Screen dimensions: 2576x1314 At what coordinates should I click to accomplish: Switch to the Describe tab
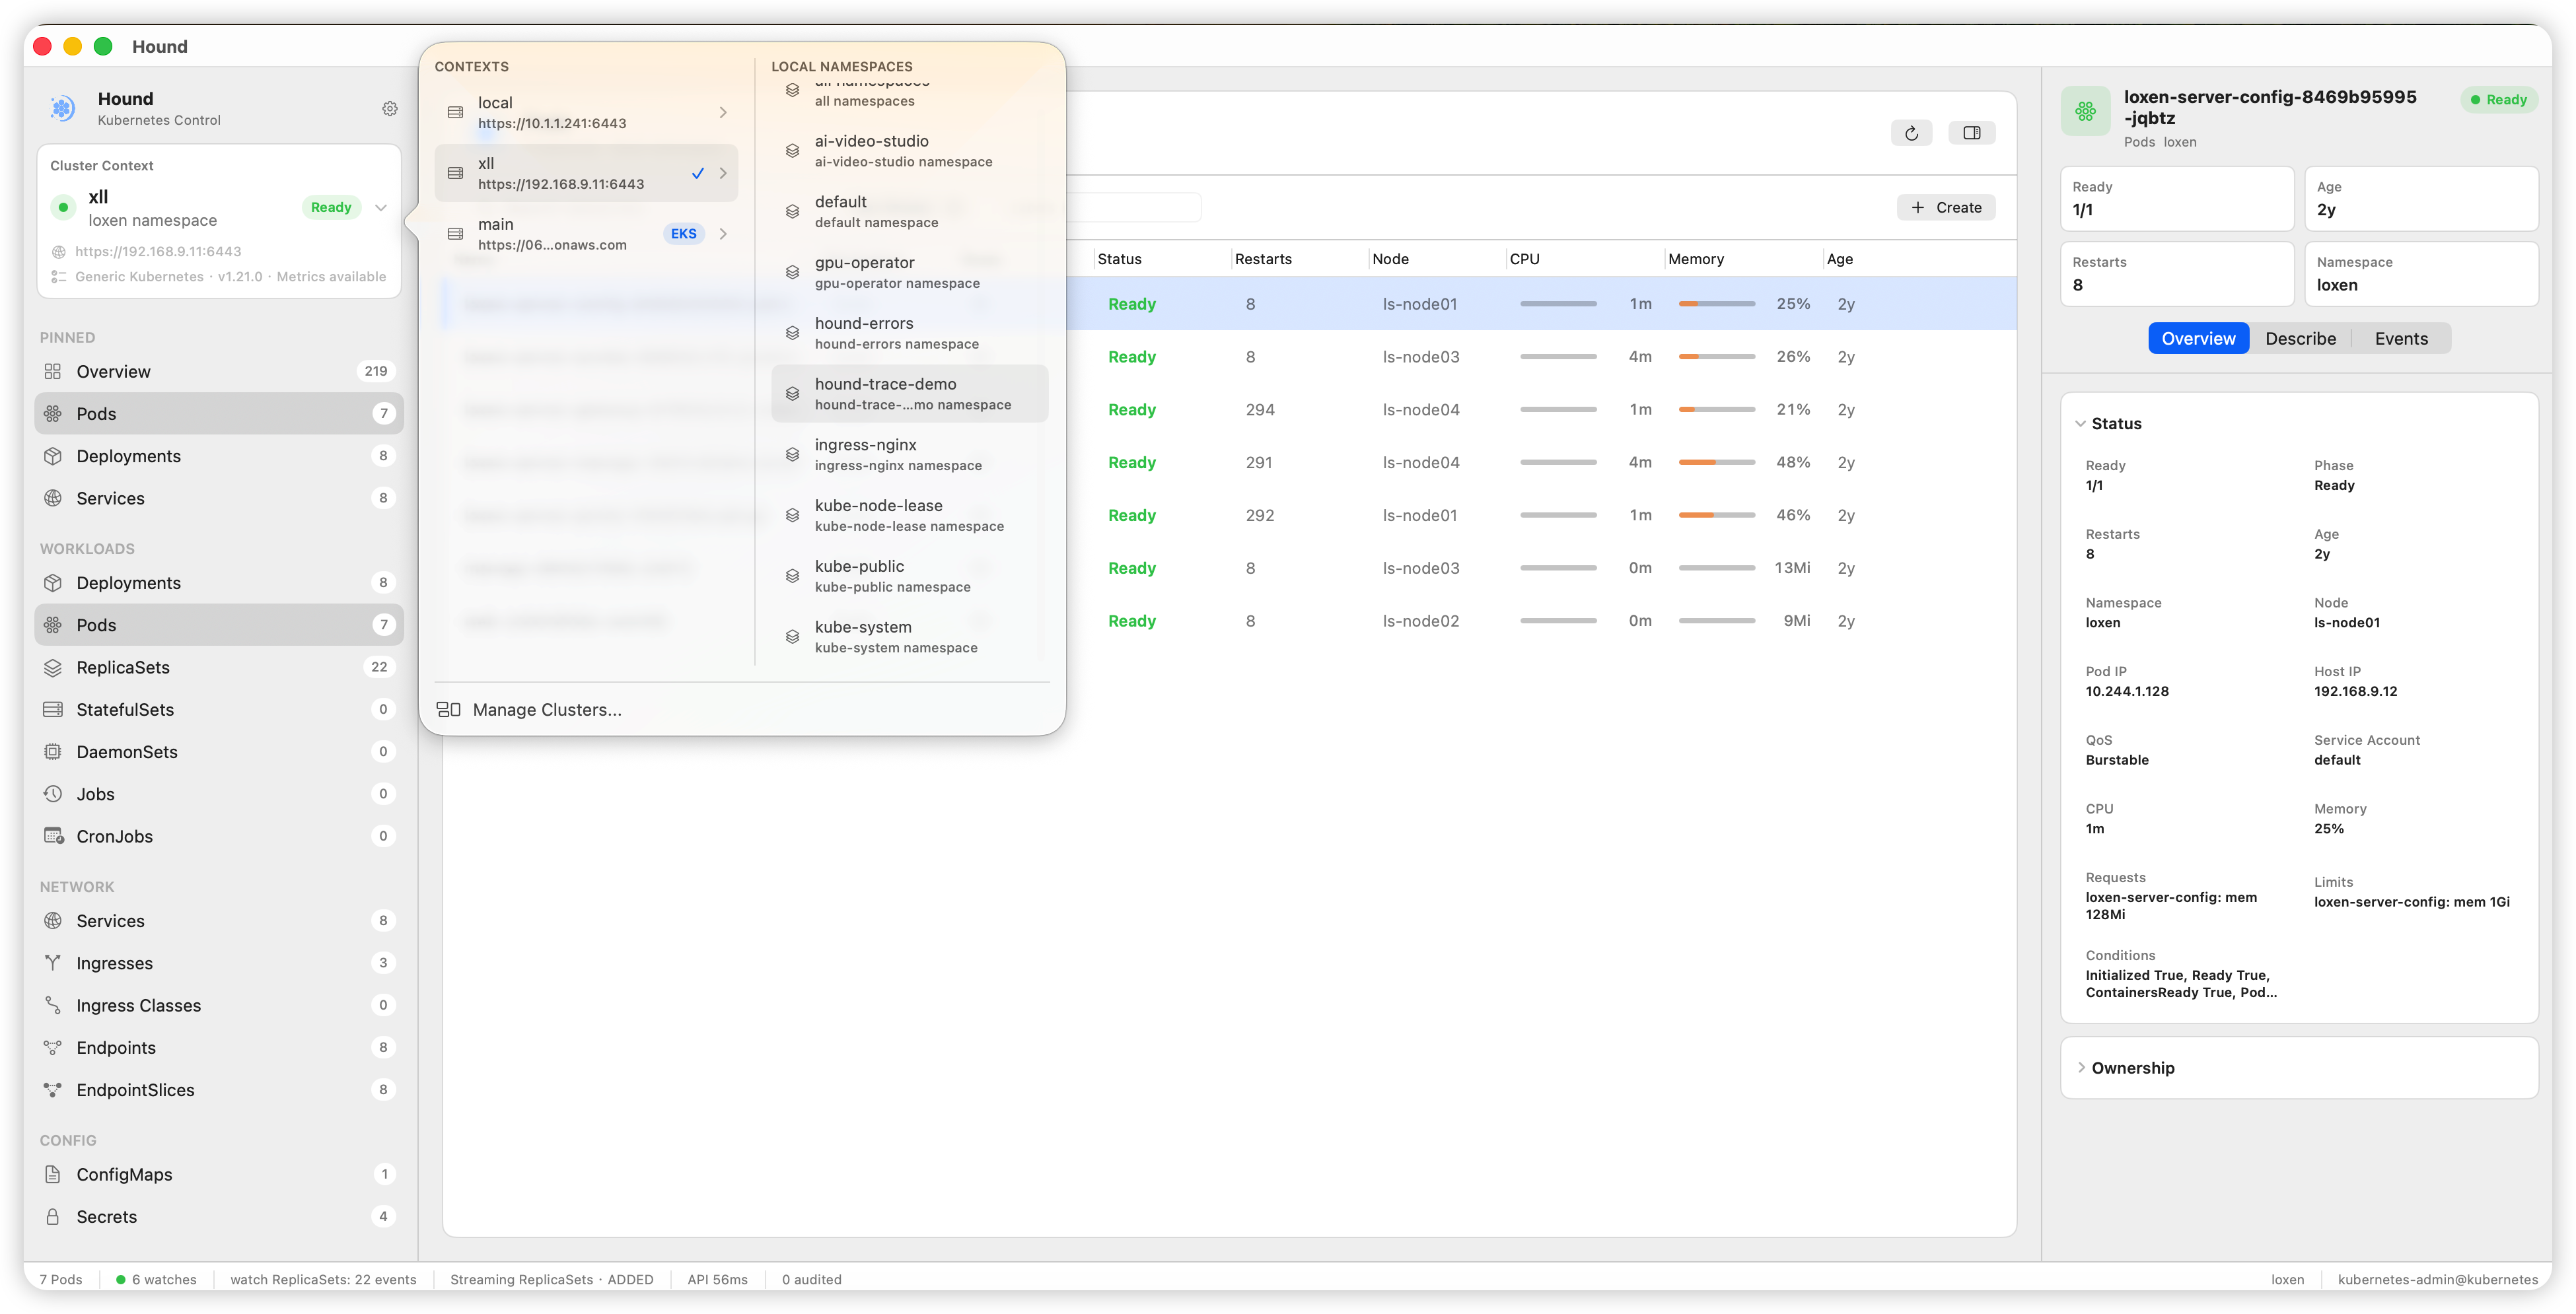(2300, 338)
